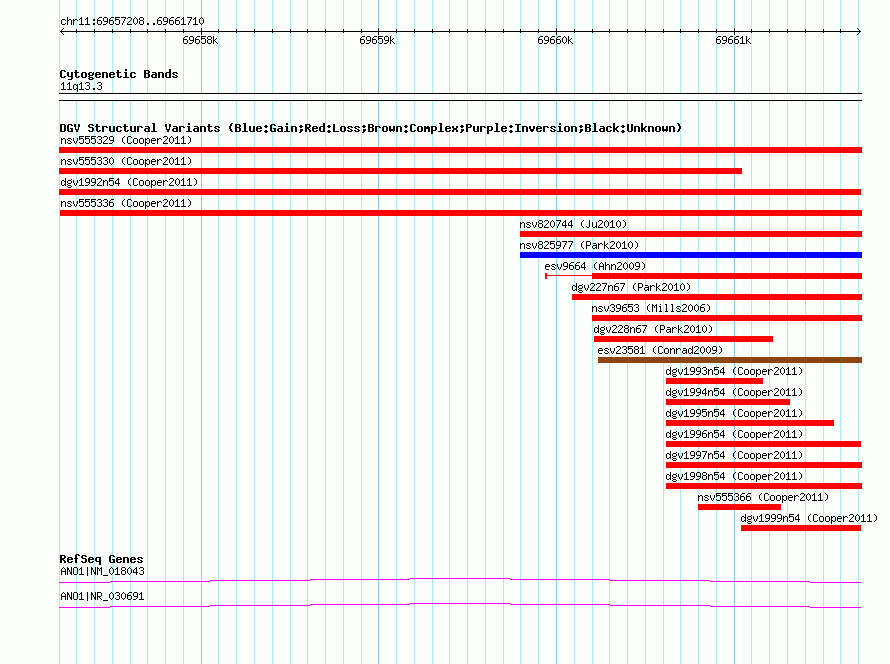
Task: Select the nsv39653 red bar
Action: (x=727, y=318)
